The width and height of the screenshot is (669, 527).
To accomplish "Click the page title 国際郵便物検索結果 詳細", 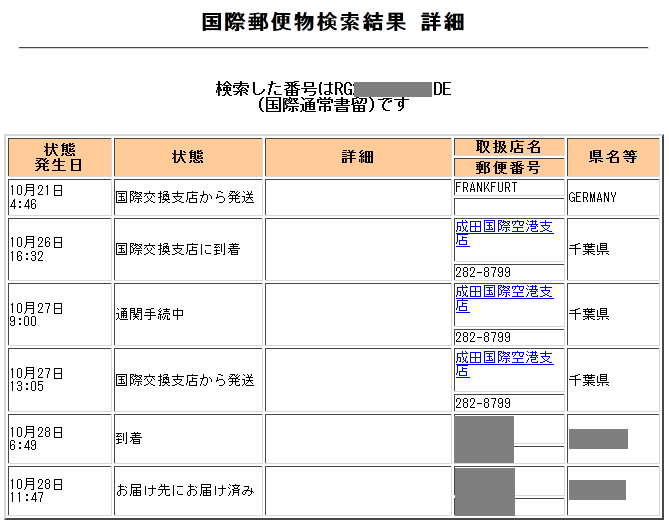I will click(x=333, y=22).
